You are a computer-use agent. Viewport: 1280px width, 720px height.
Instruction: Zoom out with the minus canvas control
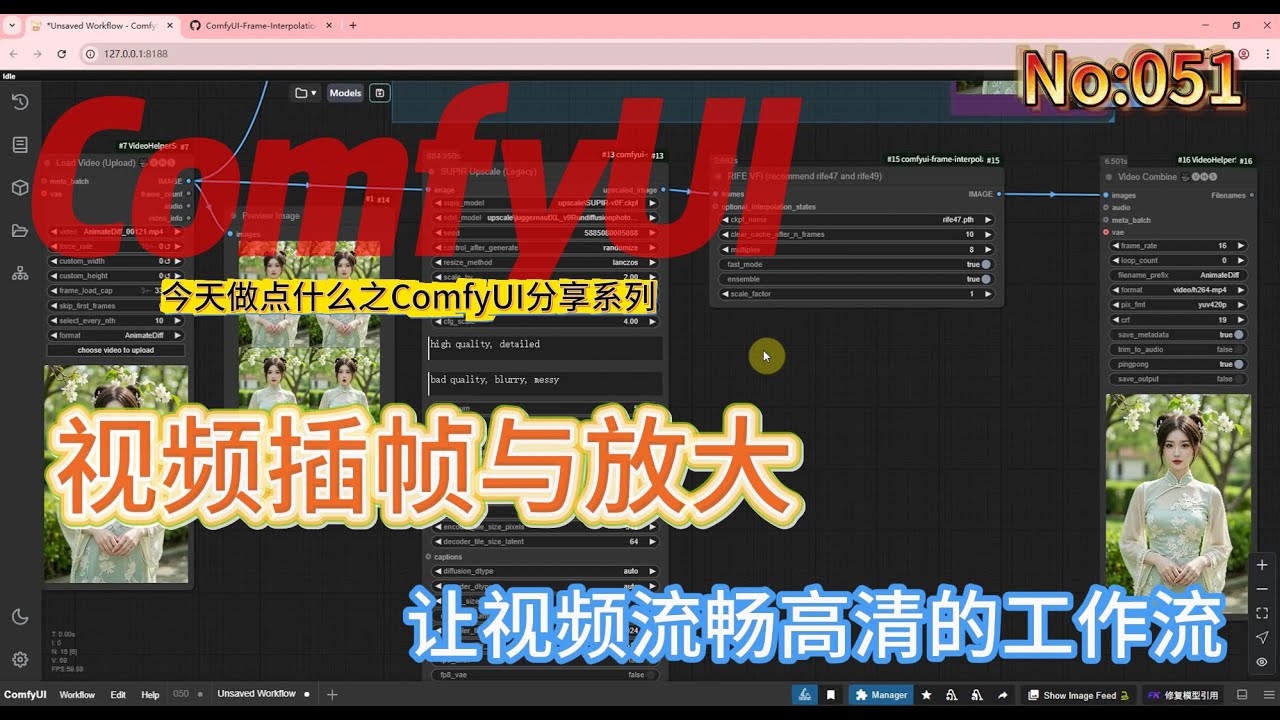[1262, 589]
